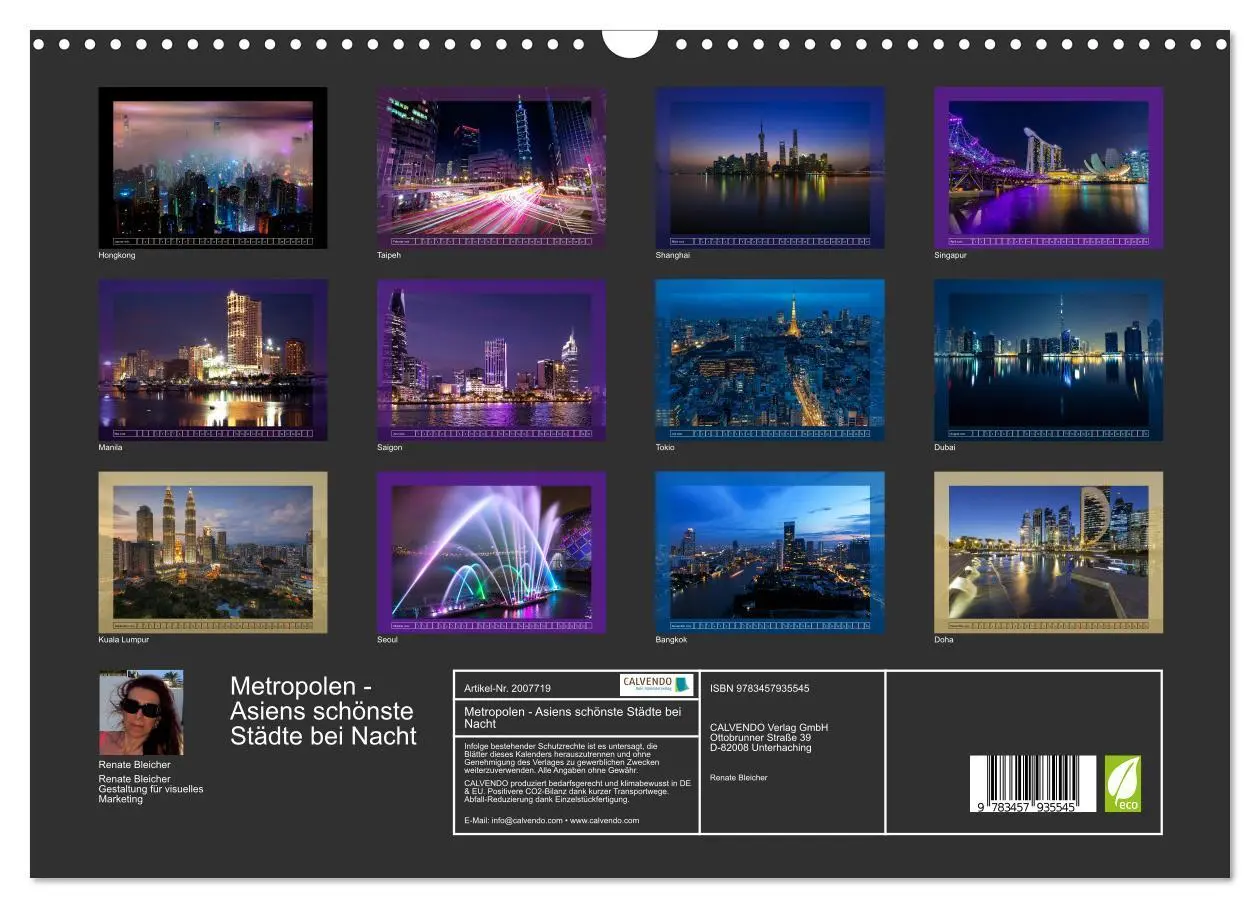Click the calvendo.com email contact line
This screenshot has height=908, width=1260.
tap(552, 820)
